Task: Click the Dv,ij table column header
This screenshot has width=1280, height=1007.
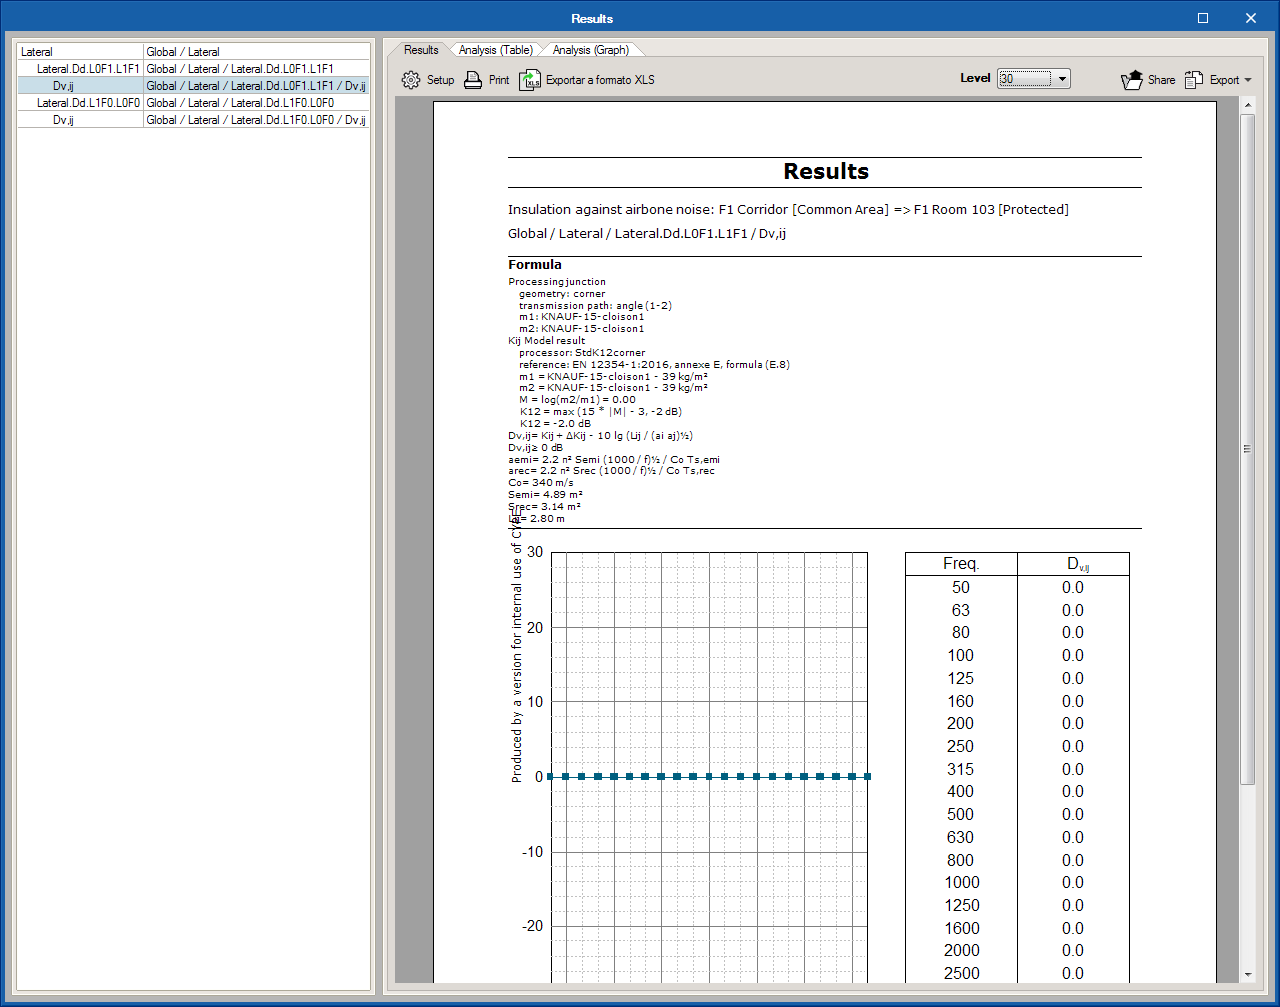Action: click(x=1073, y=564)
